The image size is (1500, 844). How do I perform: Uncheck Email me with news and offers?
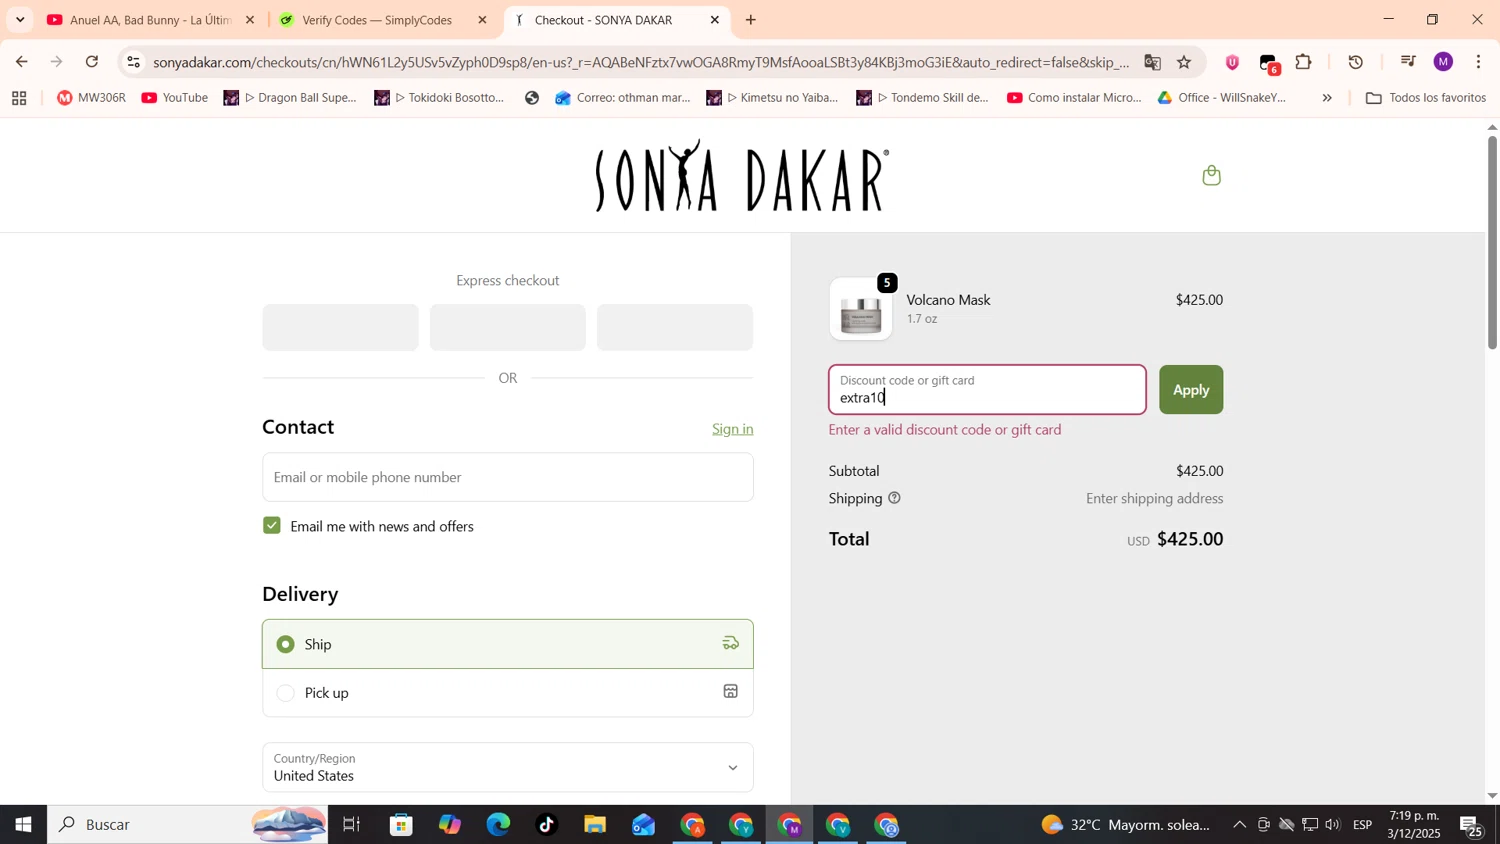(x=272, y=526)
